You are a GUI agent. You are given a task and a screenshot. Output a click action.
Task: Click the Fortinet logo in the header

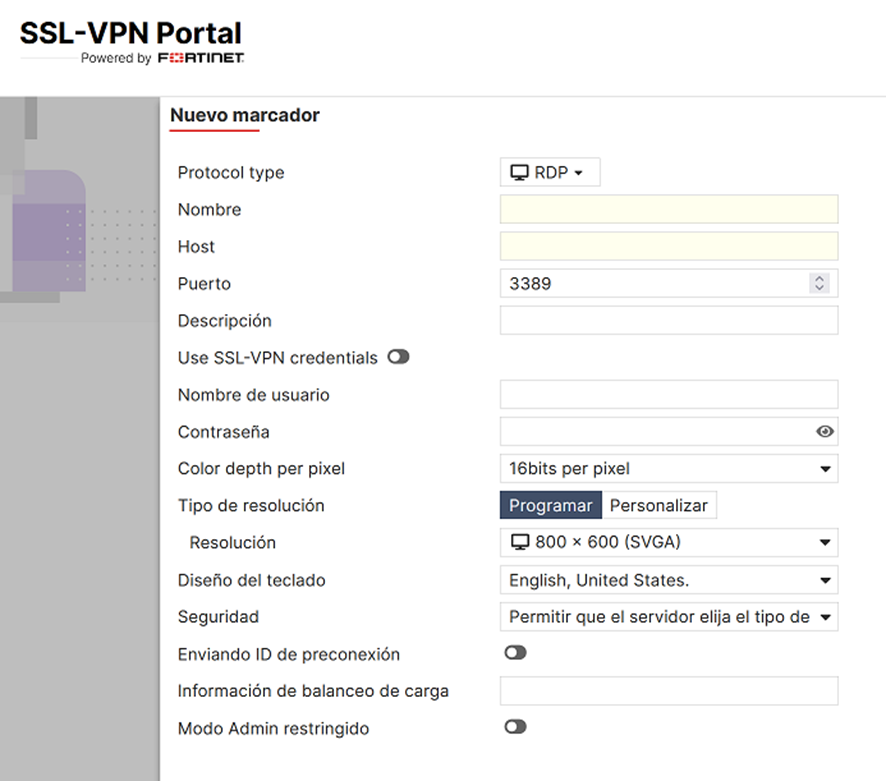click(x=201, y=58)
